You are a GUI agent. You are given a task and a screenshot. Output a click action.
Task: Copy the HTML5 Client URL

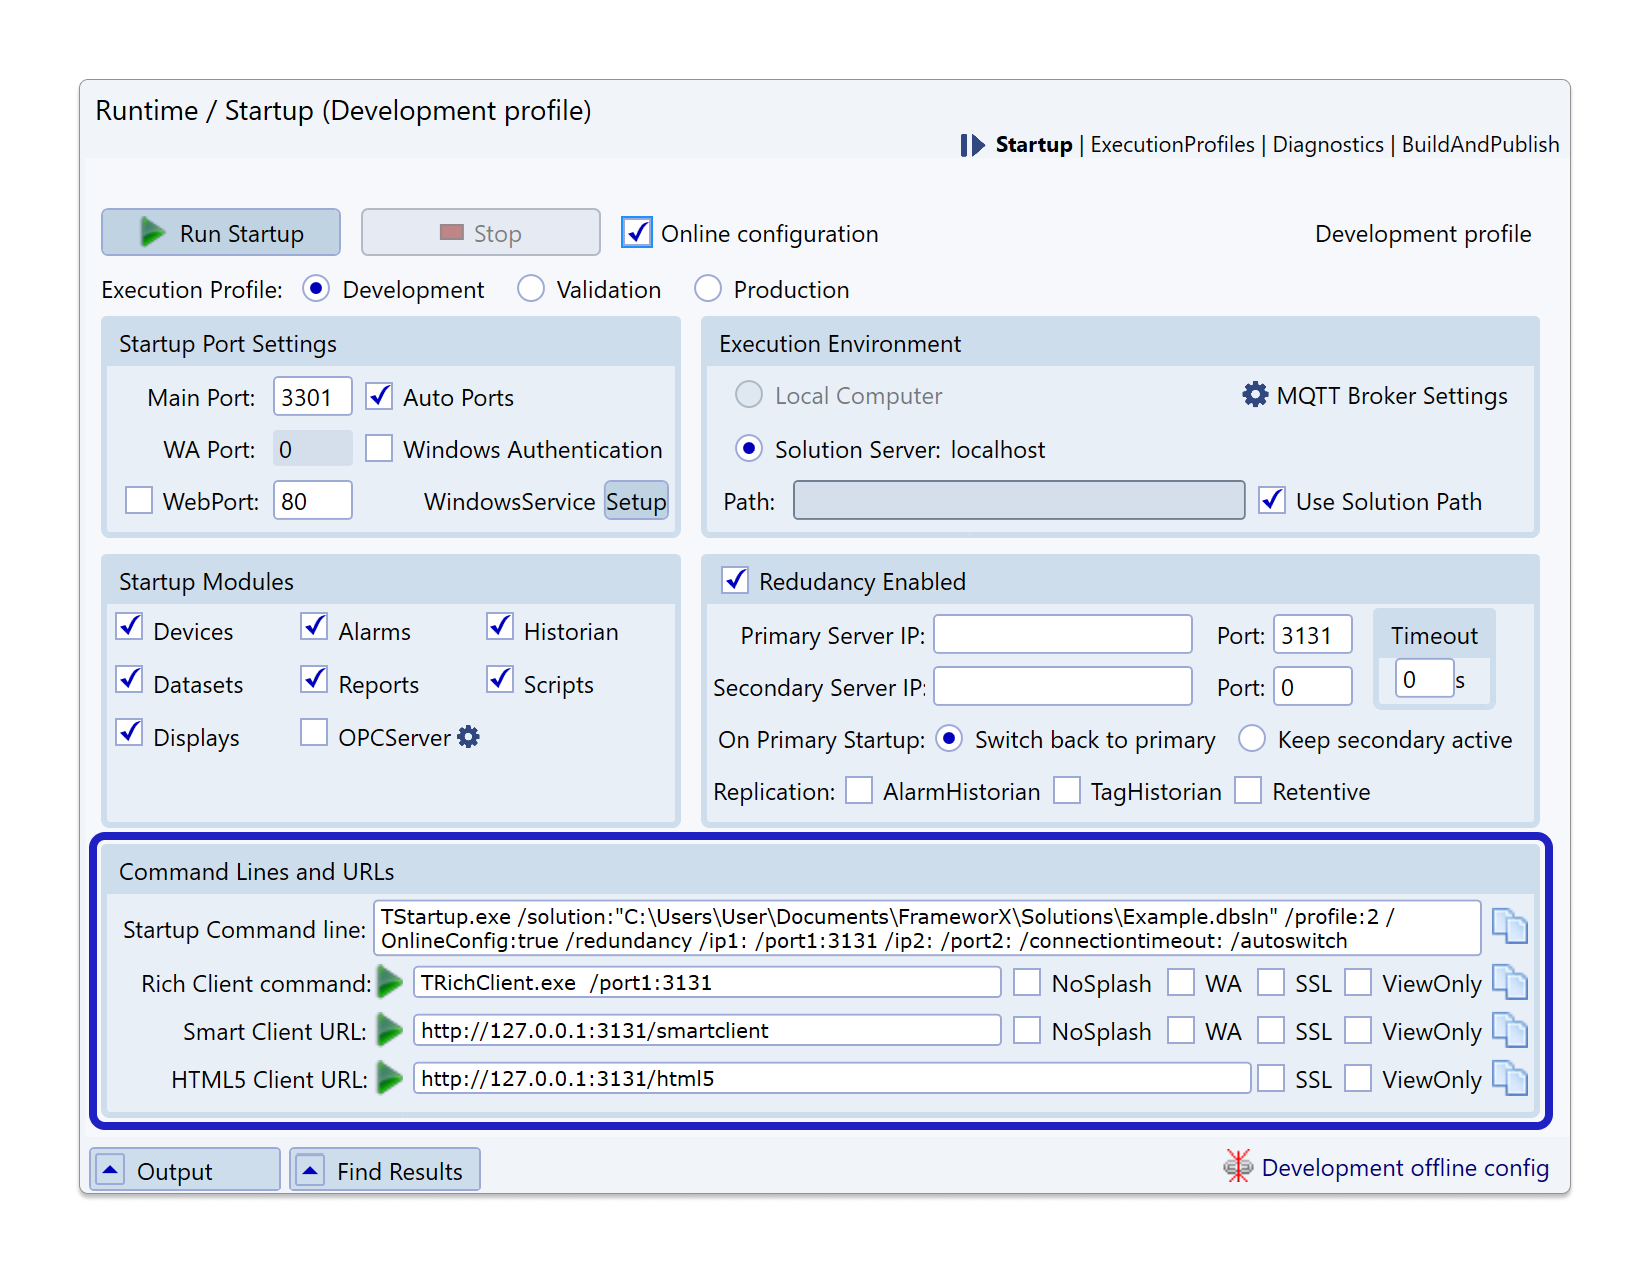pyautogui.click(x=1509, y=1078)
